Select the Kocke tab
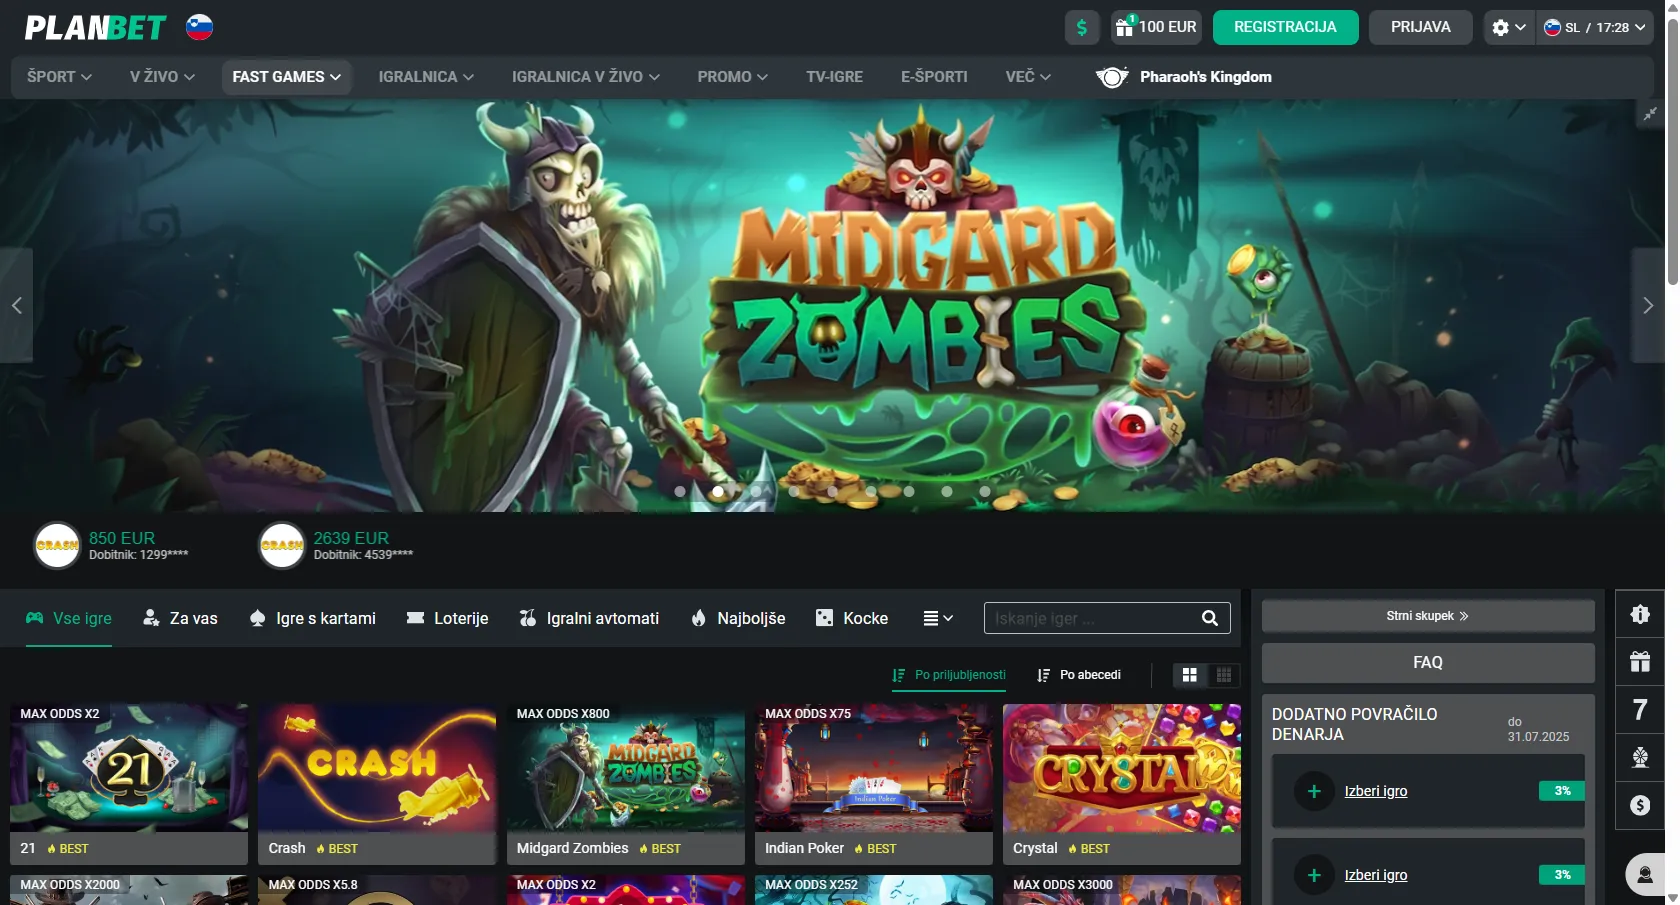Viewport: 1680px width, 905px height. click(x=852, y=618)
